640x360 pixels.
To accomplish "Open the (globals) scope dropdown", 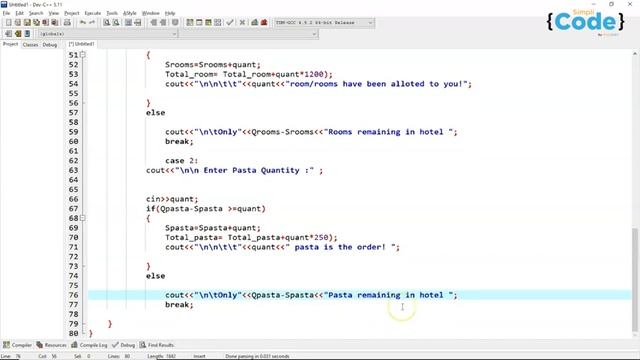I will tap(108, 34).
